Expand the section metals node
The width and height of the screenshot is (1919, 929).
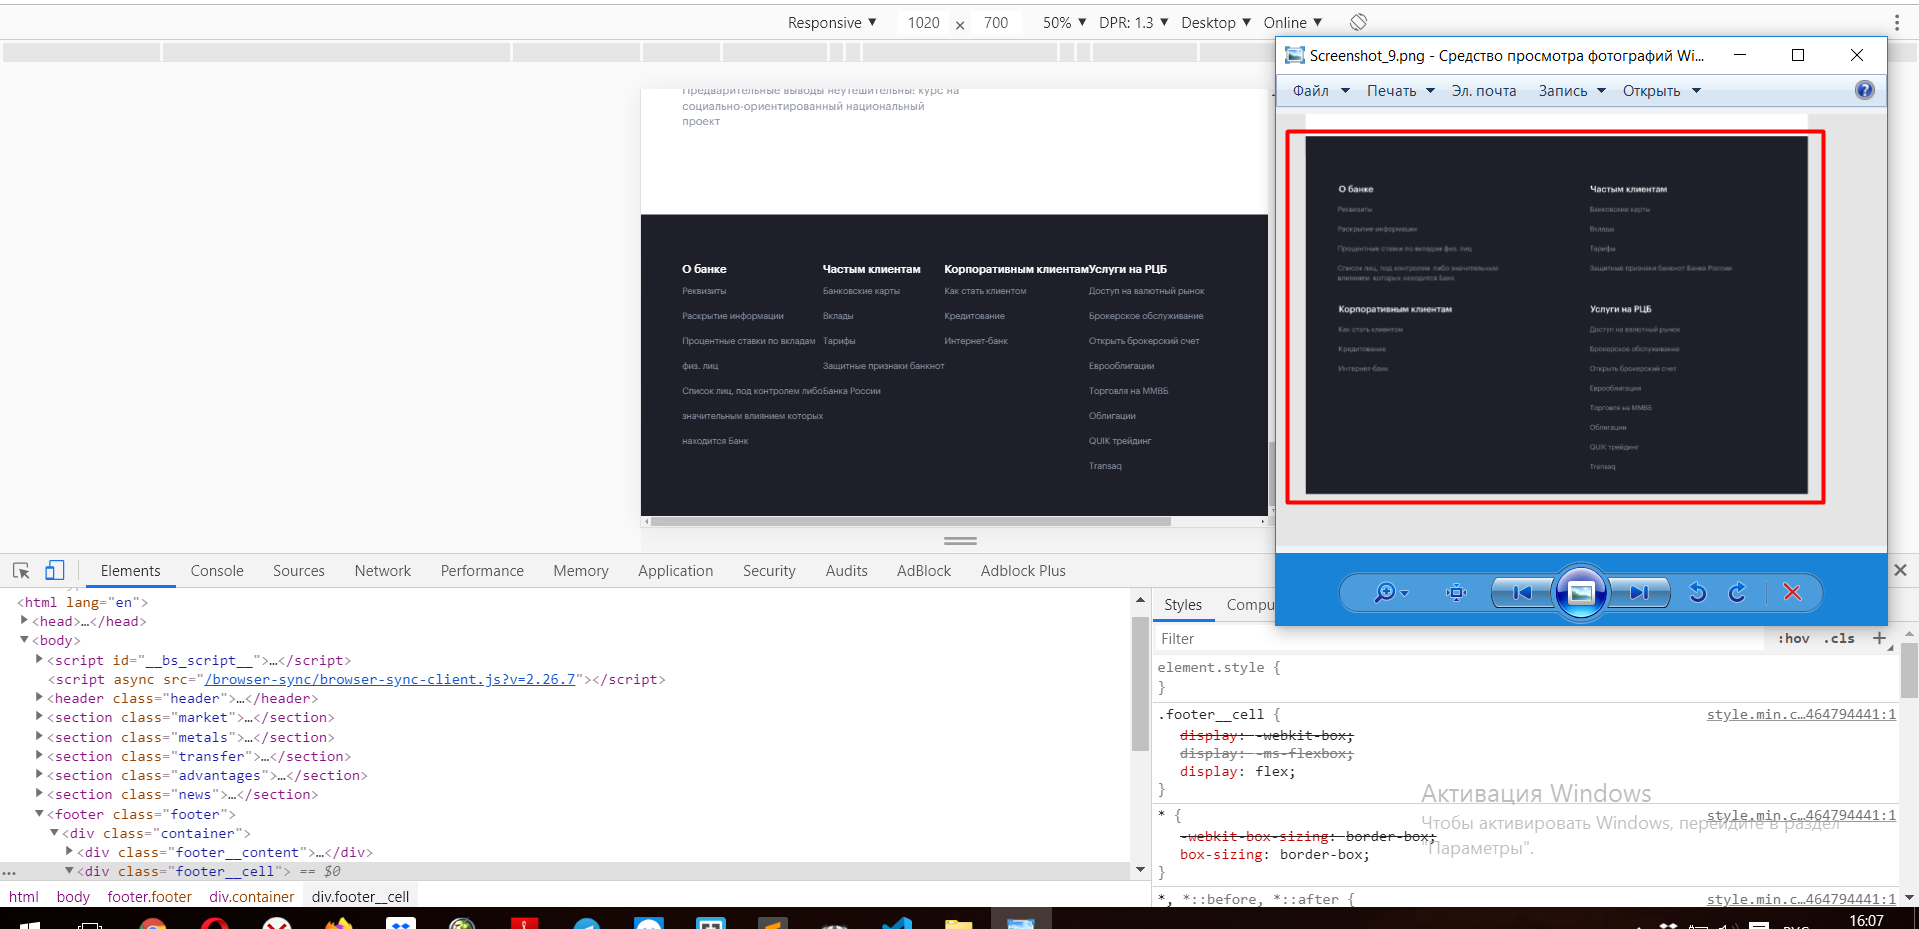tap(40, 737)
